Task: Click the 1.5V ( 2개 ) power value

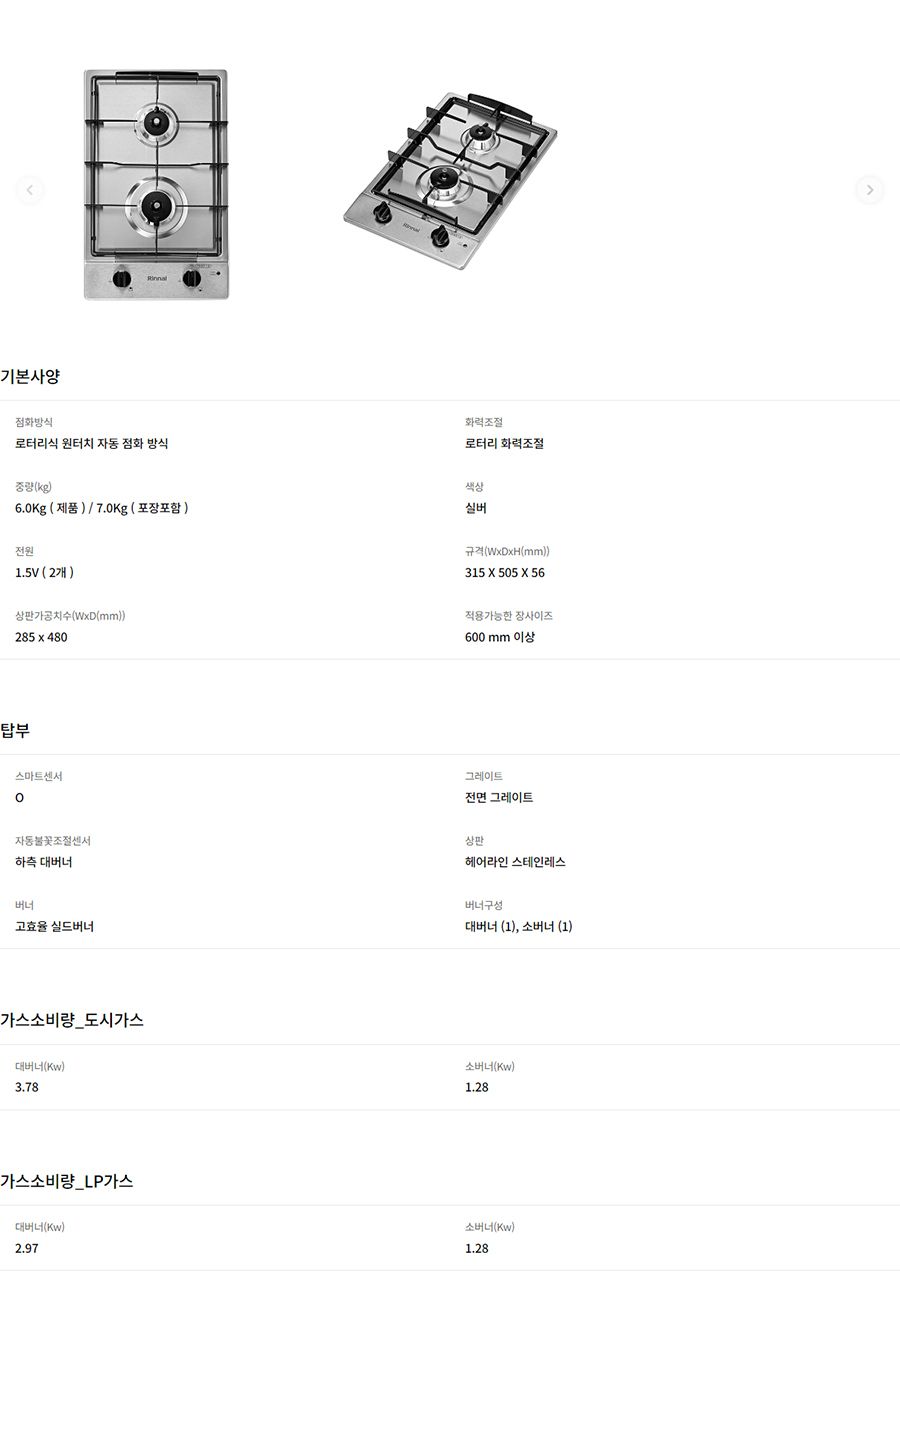Action: [44, 573]
